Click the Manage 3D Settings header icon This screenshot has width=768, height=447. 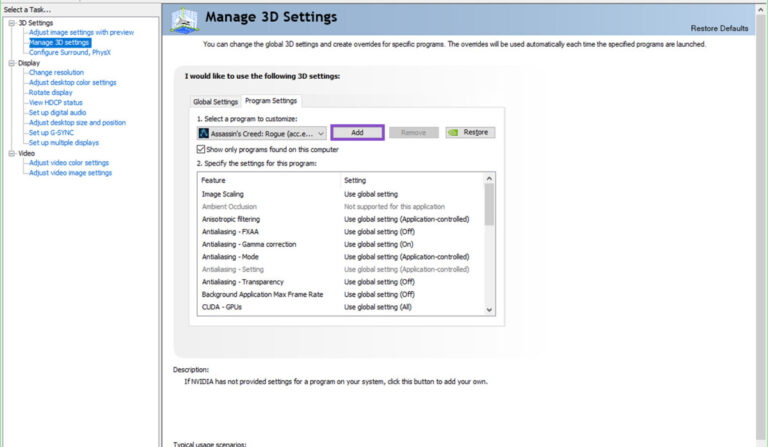[x=185, y=21]
